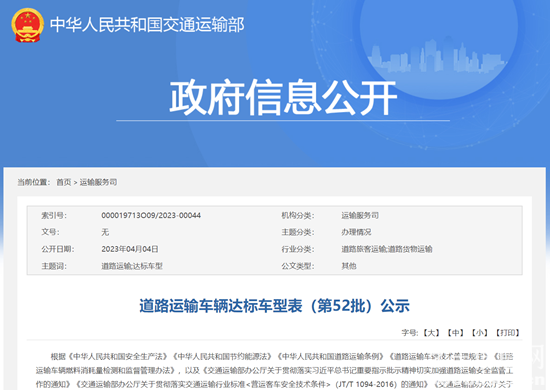The height and width of the screenshot is (390, 550).
Task: Open 运输服务司 breadcrumb link
Action: coord(99,182)
